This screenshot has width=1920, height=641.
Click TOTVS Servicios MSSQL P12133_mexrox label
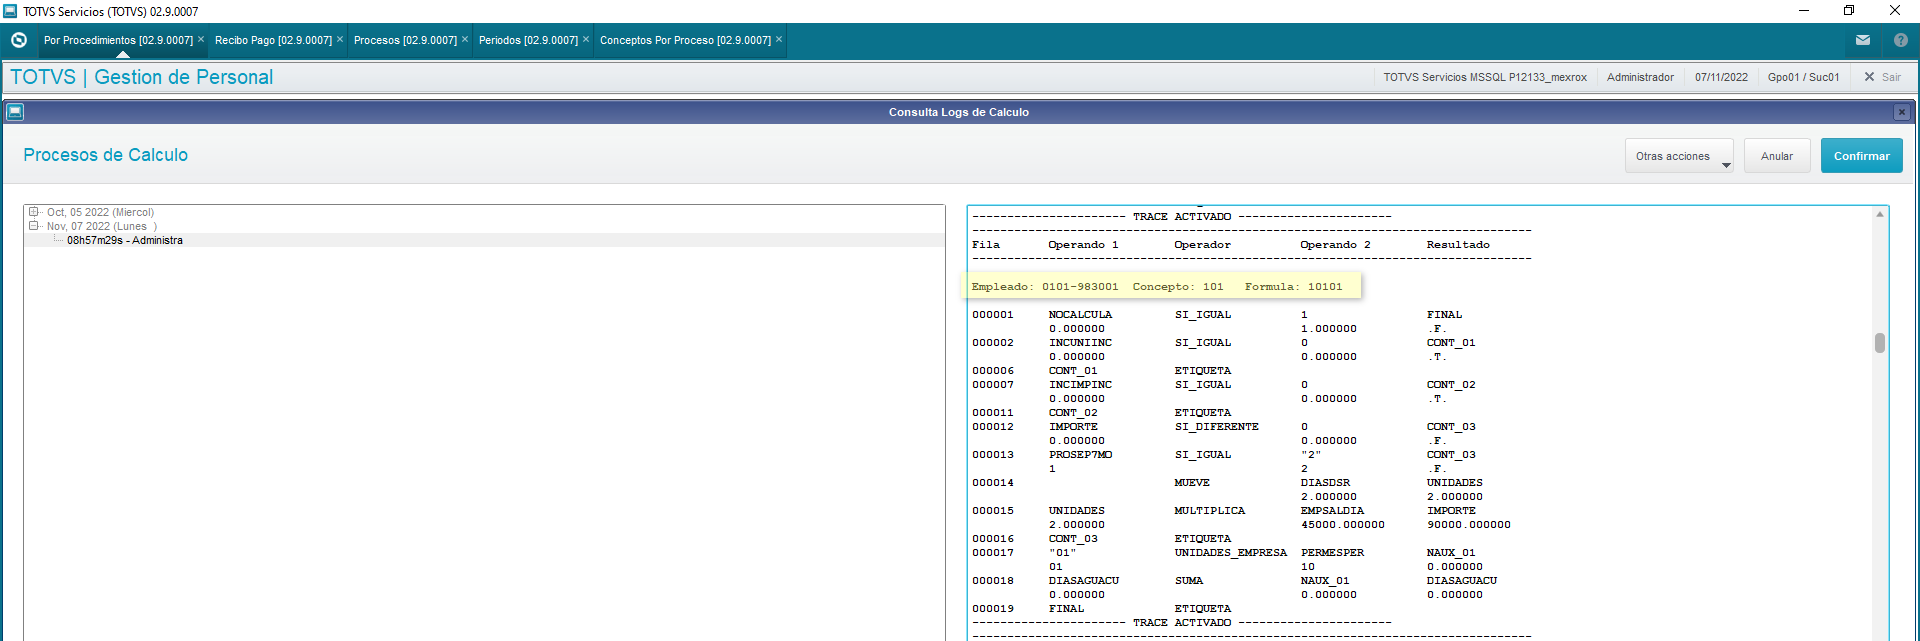click(x=1485, y=77)
